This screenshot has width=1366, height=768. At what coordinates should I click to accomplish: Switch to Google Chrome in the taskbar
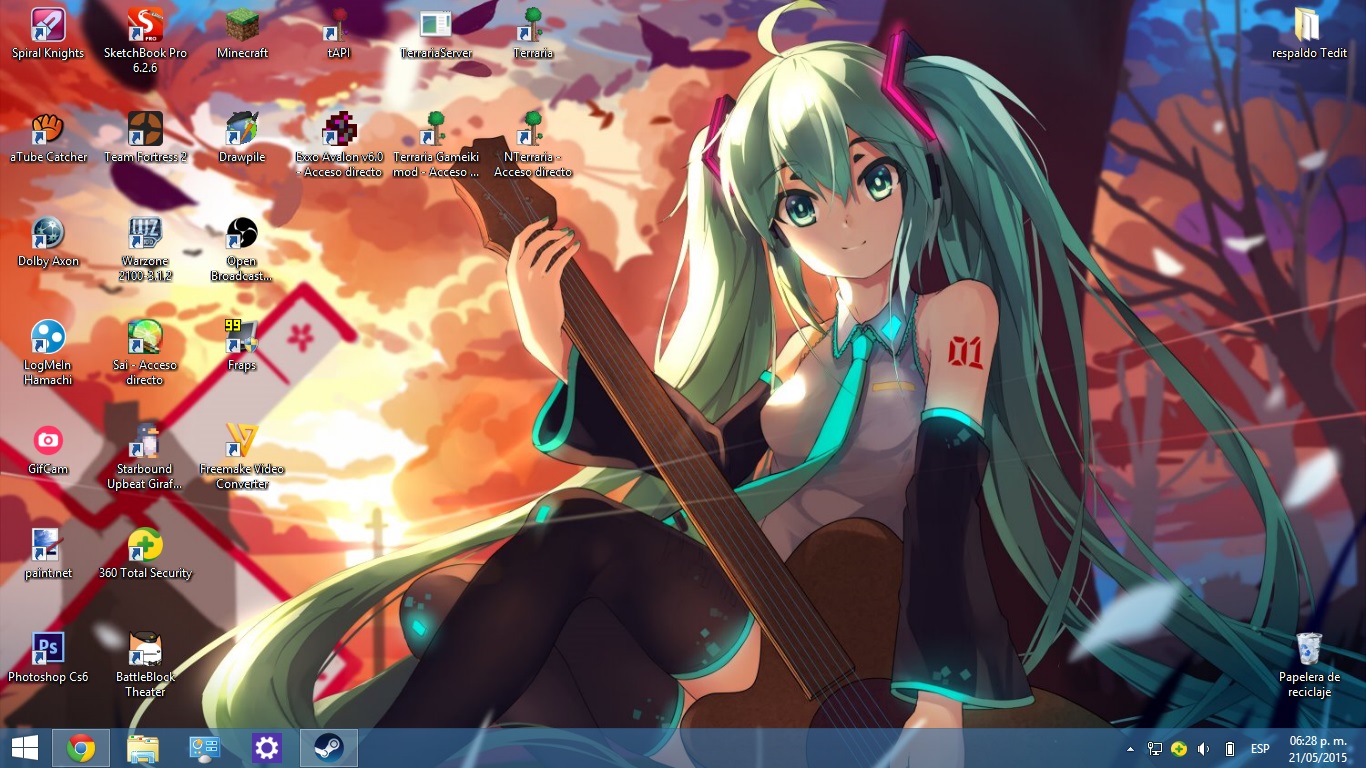click(x=81, y=748)
